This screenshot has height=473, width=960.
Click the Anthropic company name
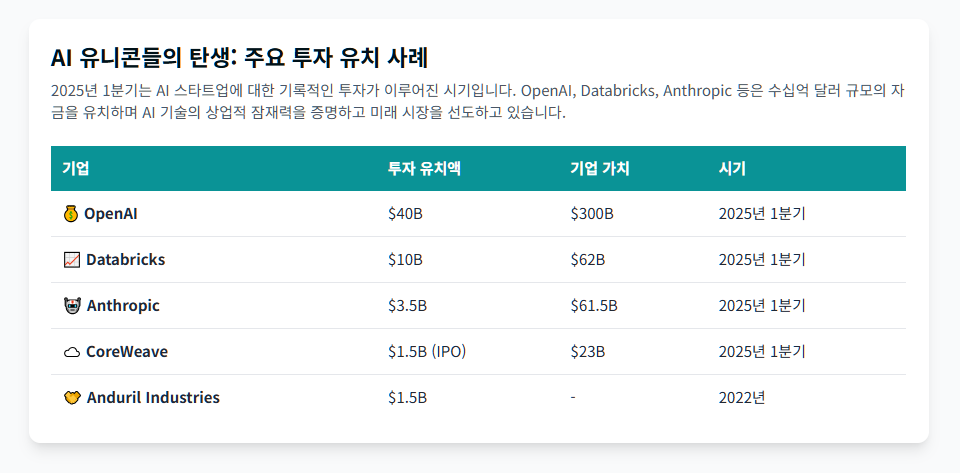click(x=123, y=305)
